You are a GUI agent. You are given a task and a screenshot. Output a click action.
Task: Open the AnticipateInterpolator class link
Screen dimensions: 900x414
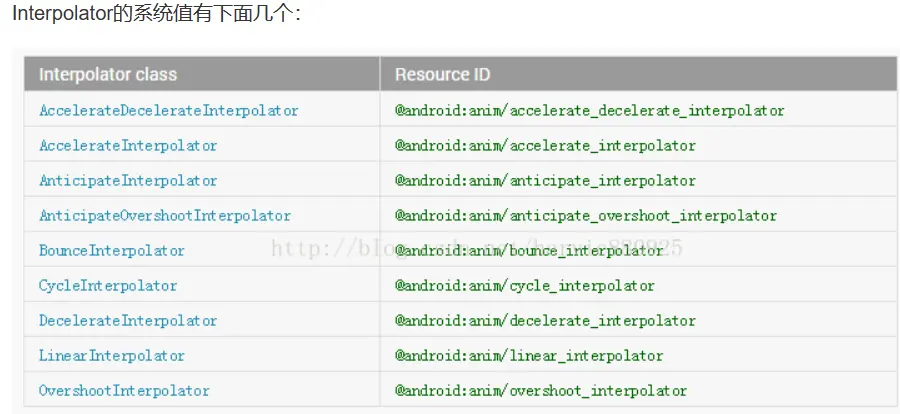pos(128,180)
